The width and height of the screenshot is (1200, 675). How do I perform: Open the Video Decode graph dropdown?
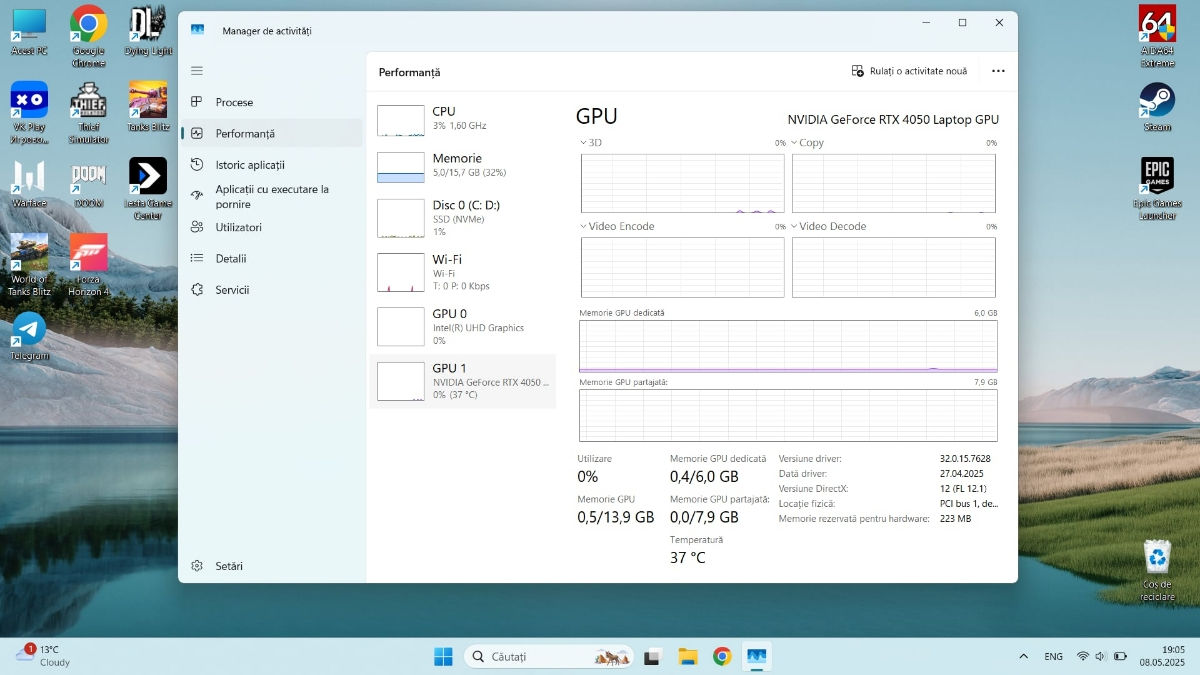coord(828,226)
